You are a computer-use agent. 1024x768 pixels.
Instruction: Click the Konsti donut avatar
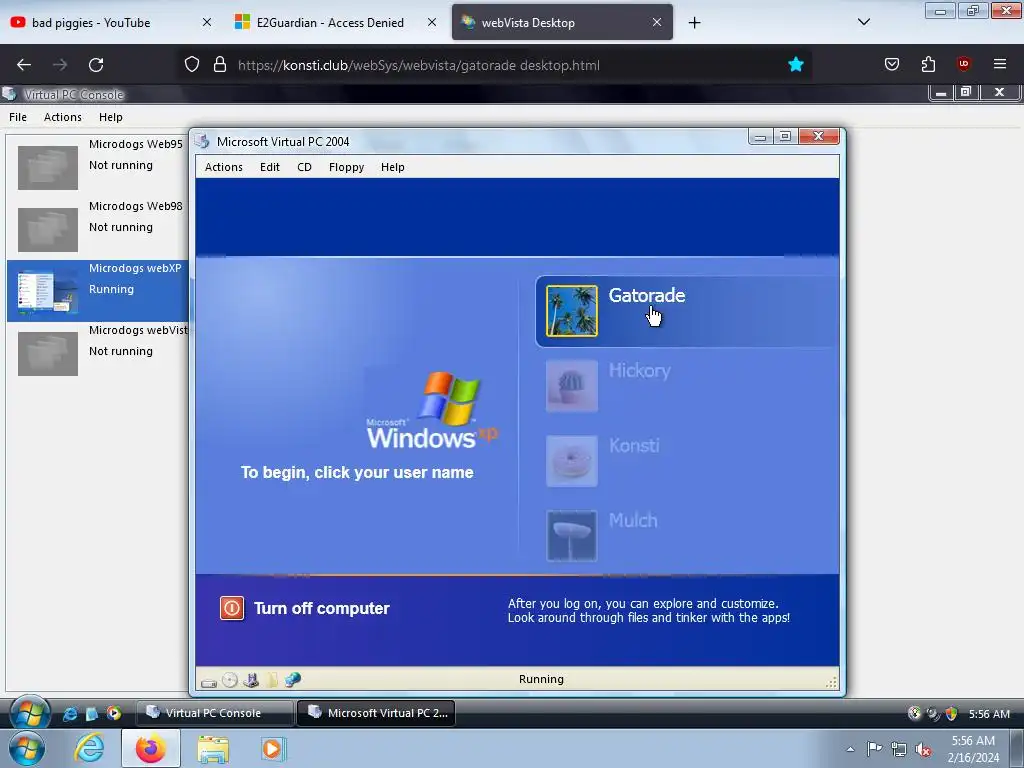click(571, 461)
